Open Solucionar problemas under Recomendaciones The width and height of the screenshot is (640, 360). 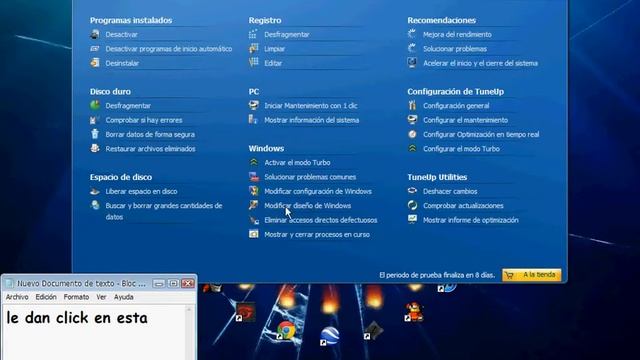point(455,49)
